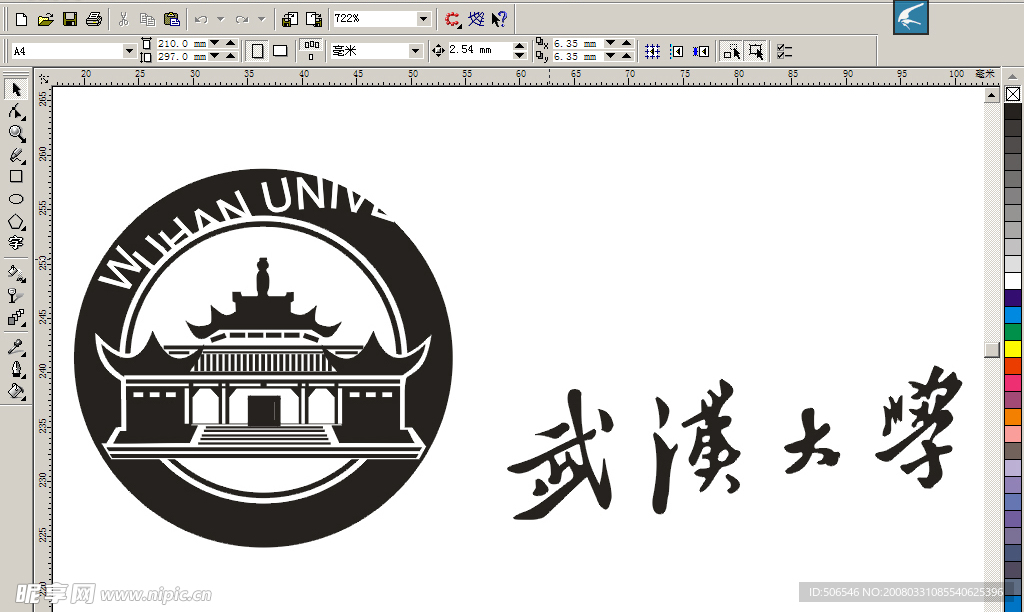
Task: Select the Eyedropper tool
Action: 16,347
